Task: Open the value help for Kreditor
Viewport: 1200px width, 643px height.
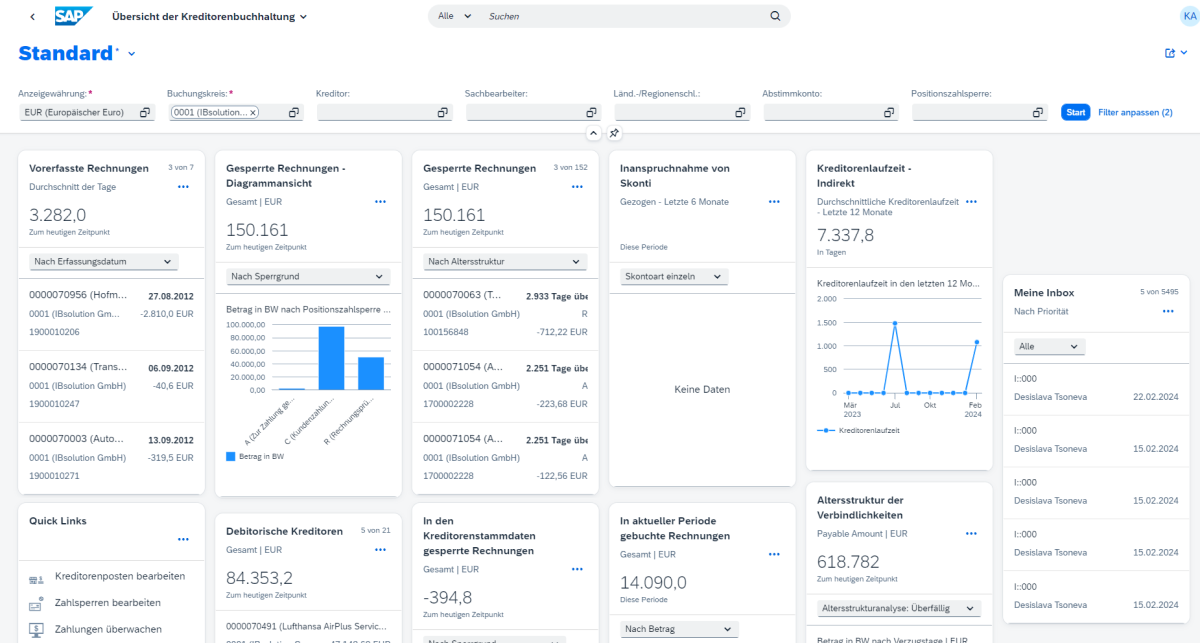Action: (441, 113)
